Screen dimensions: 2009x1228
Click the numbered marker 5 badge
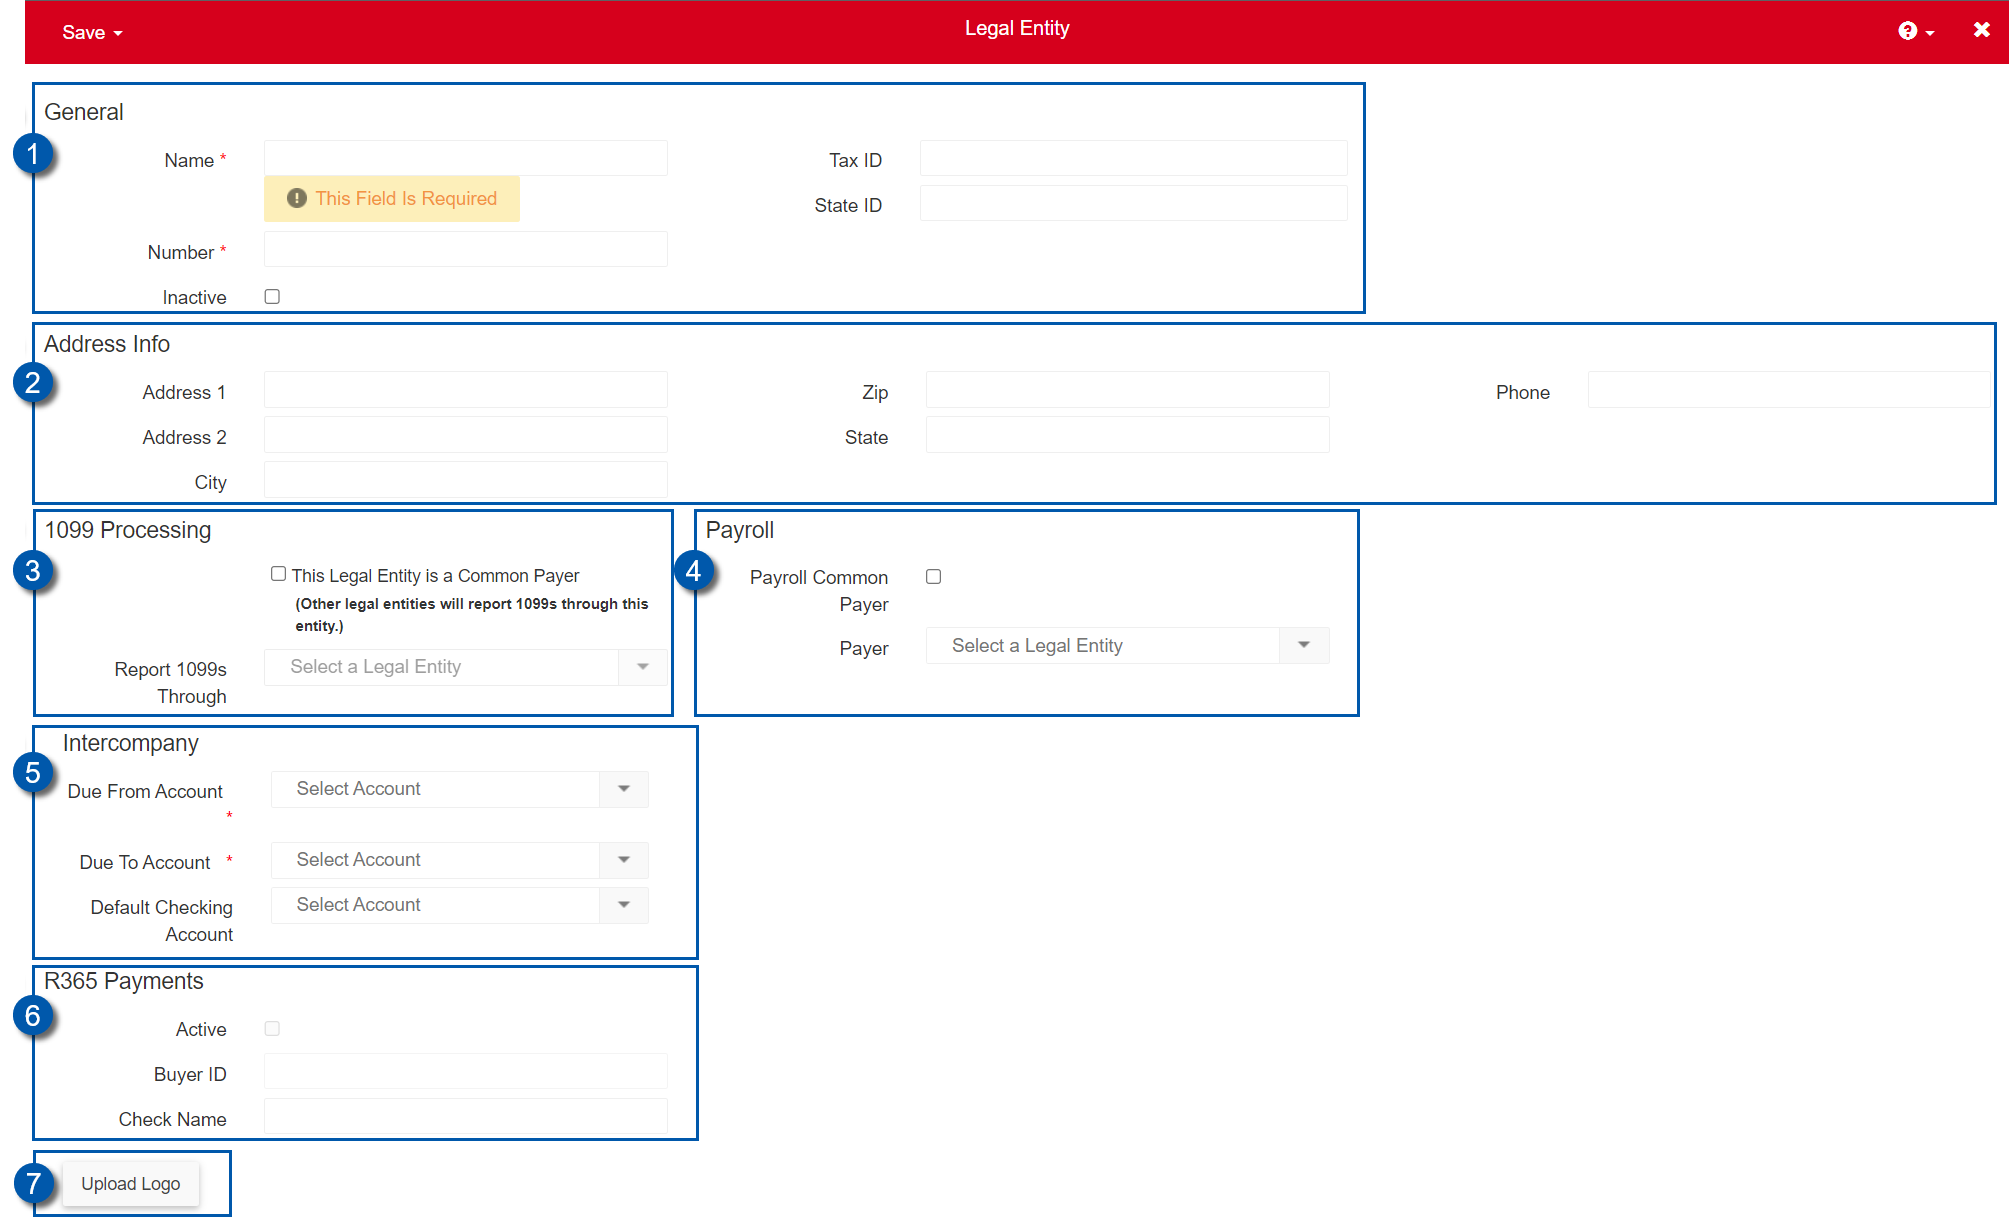coord(33,773)
